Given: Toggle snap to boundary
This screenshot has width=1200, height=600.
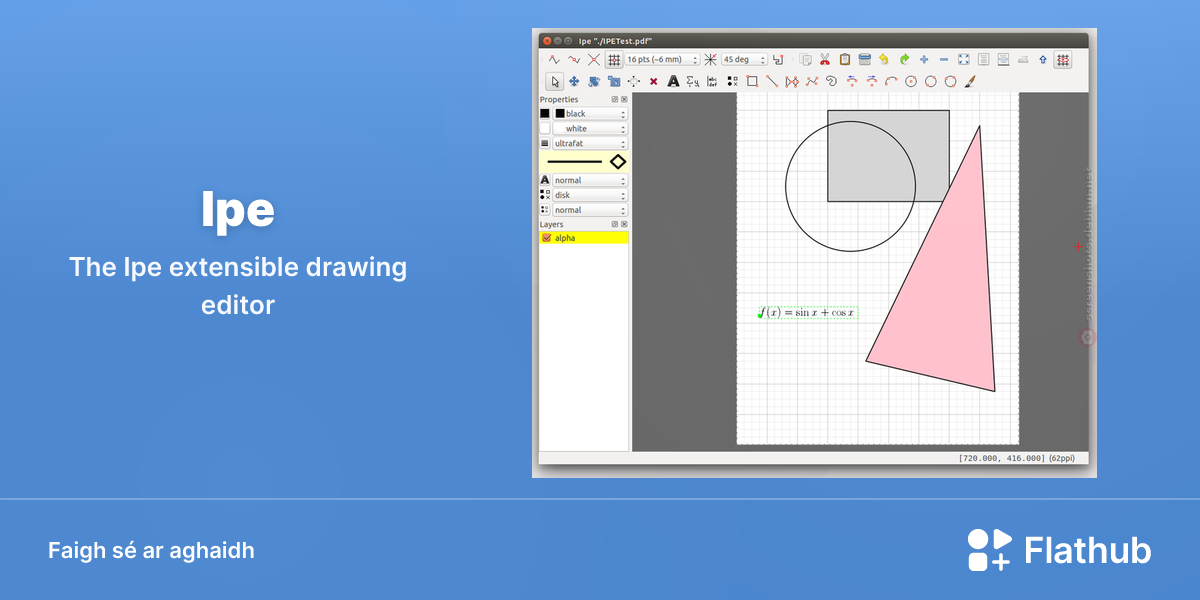Looking at the screenshot, I should pos(574,60).
